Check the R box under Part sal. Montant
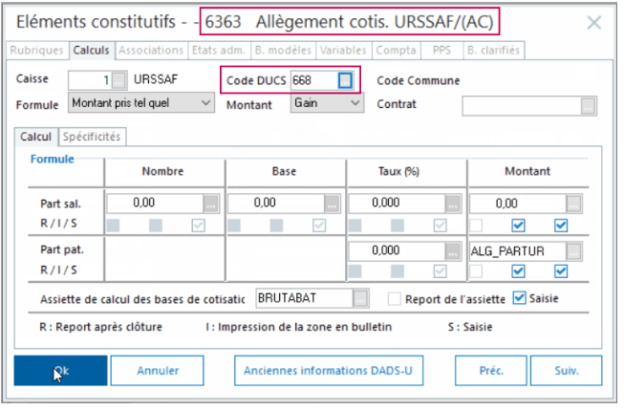 click(x=476, y=226)
